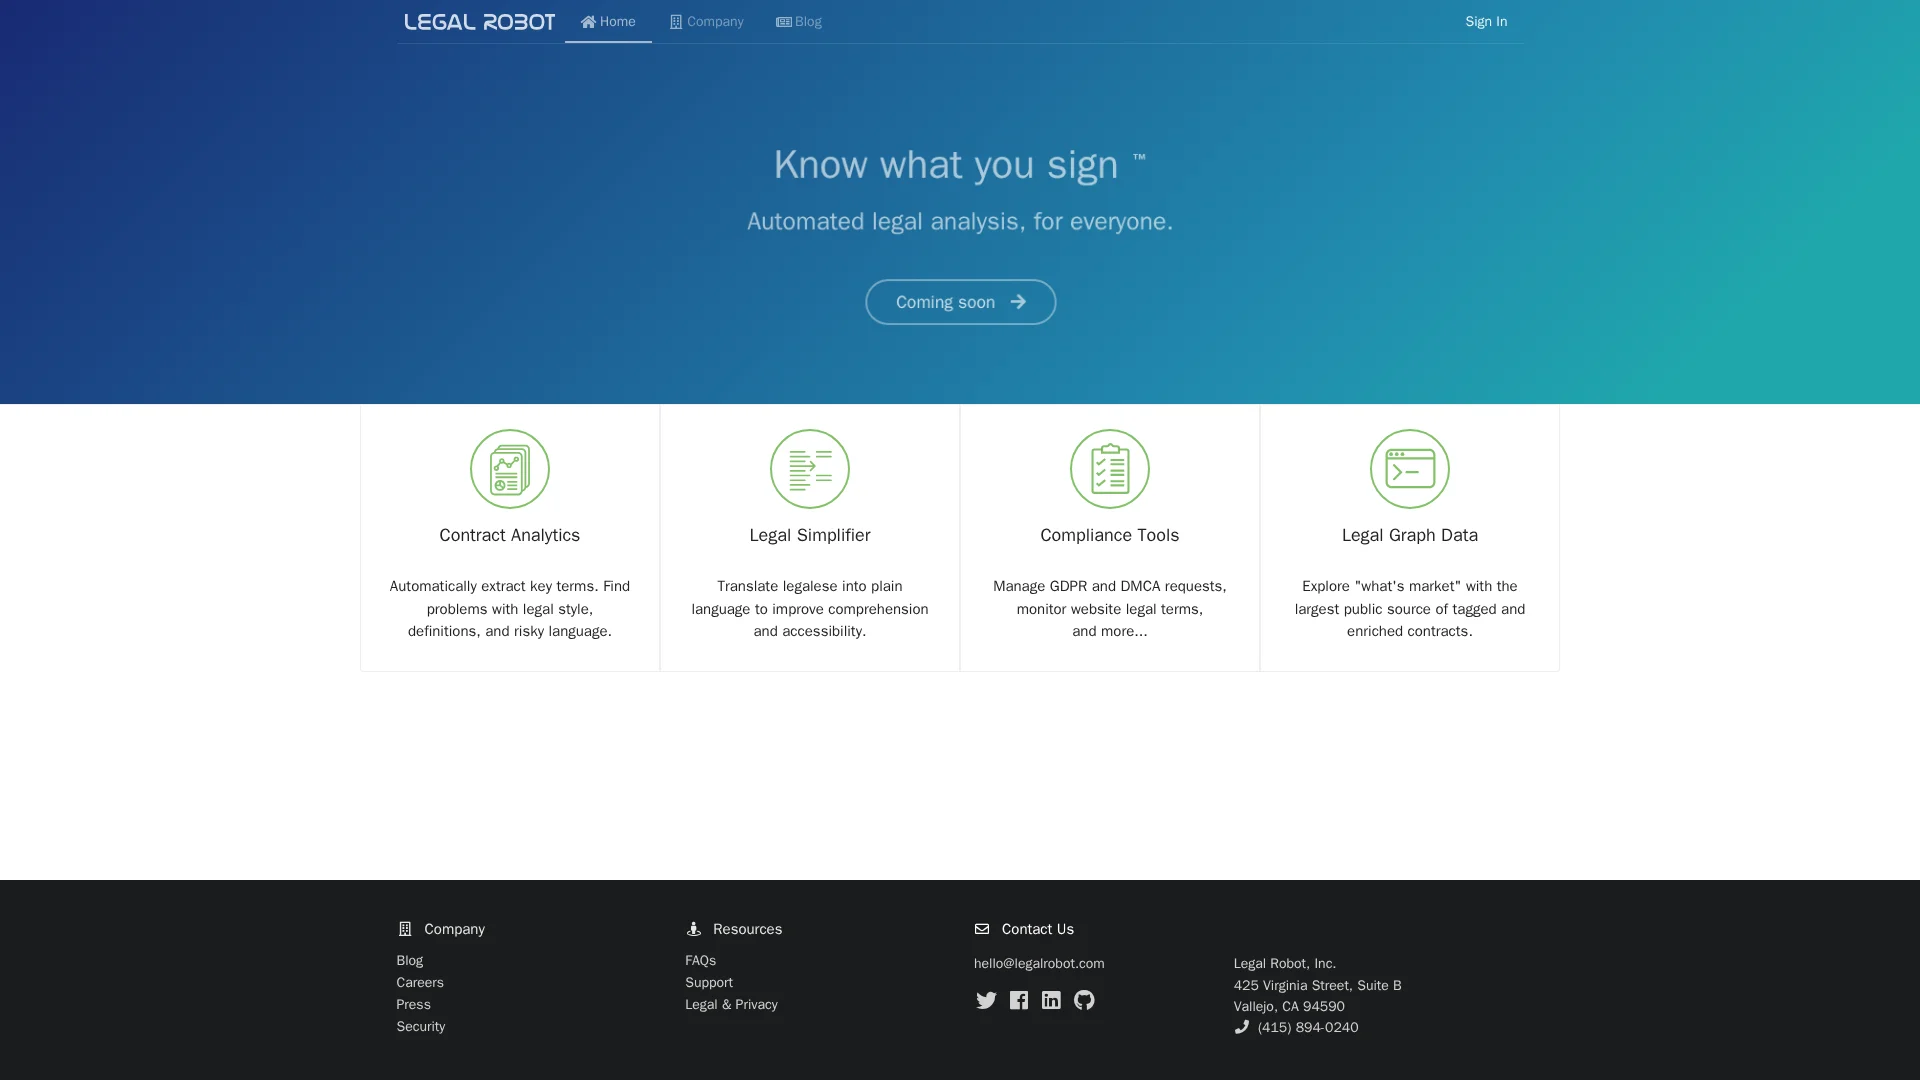Click the Legal Robot logo

(479, 22)
